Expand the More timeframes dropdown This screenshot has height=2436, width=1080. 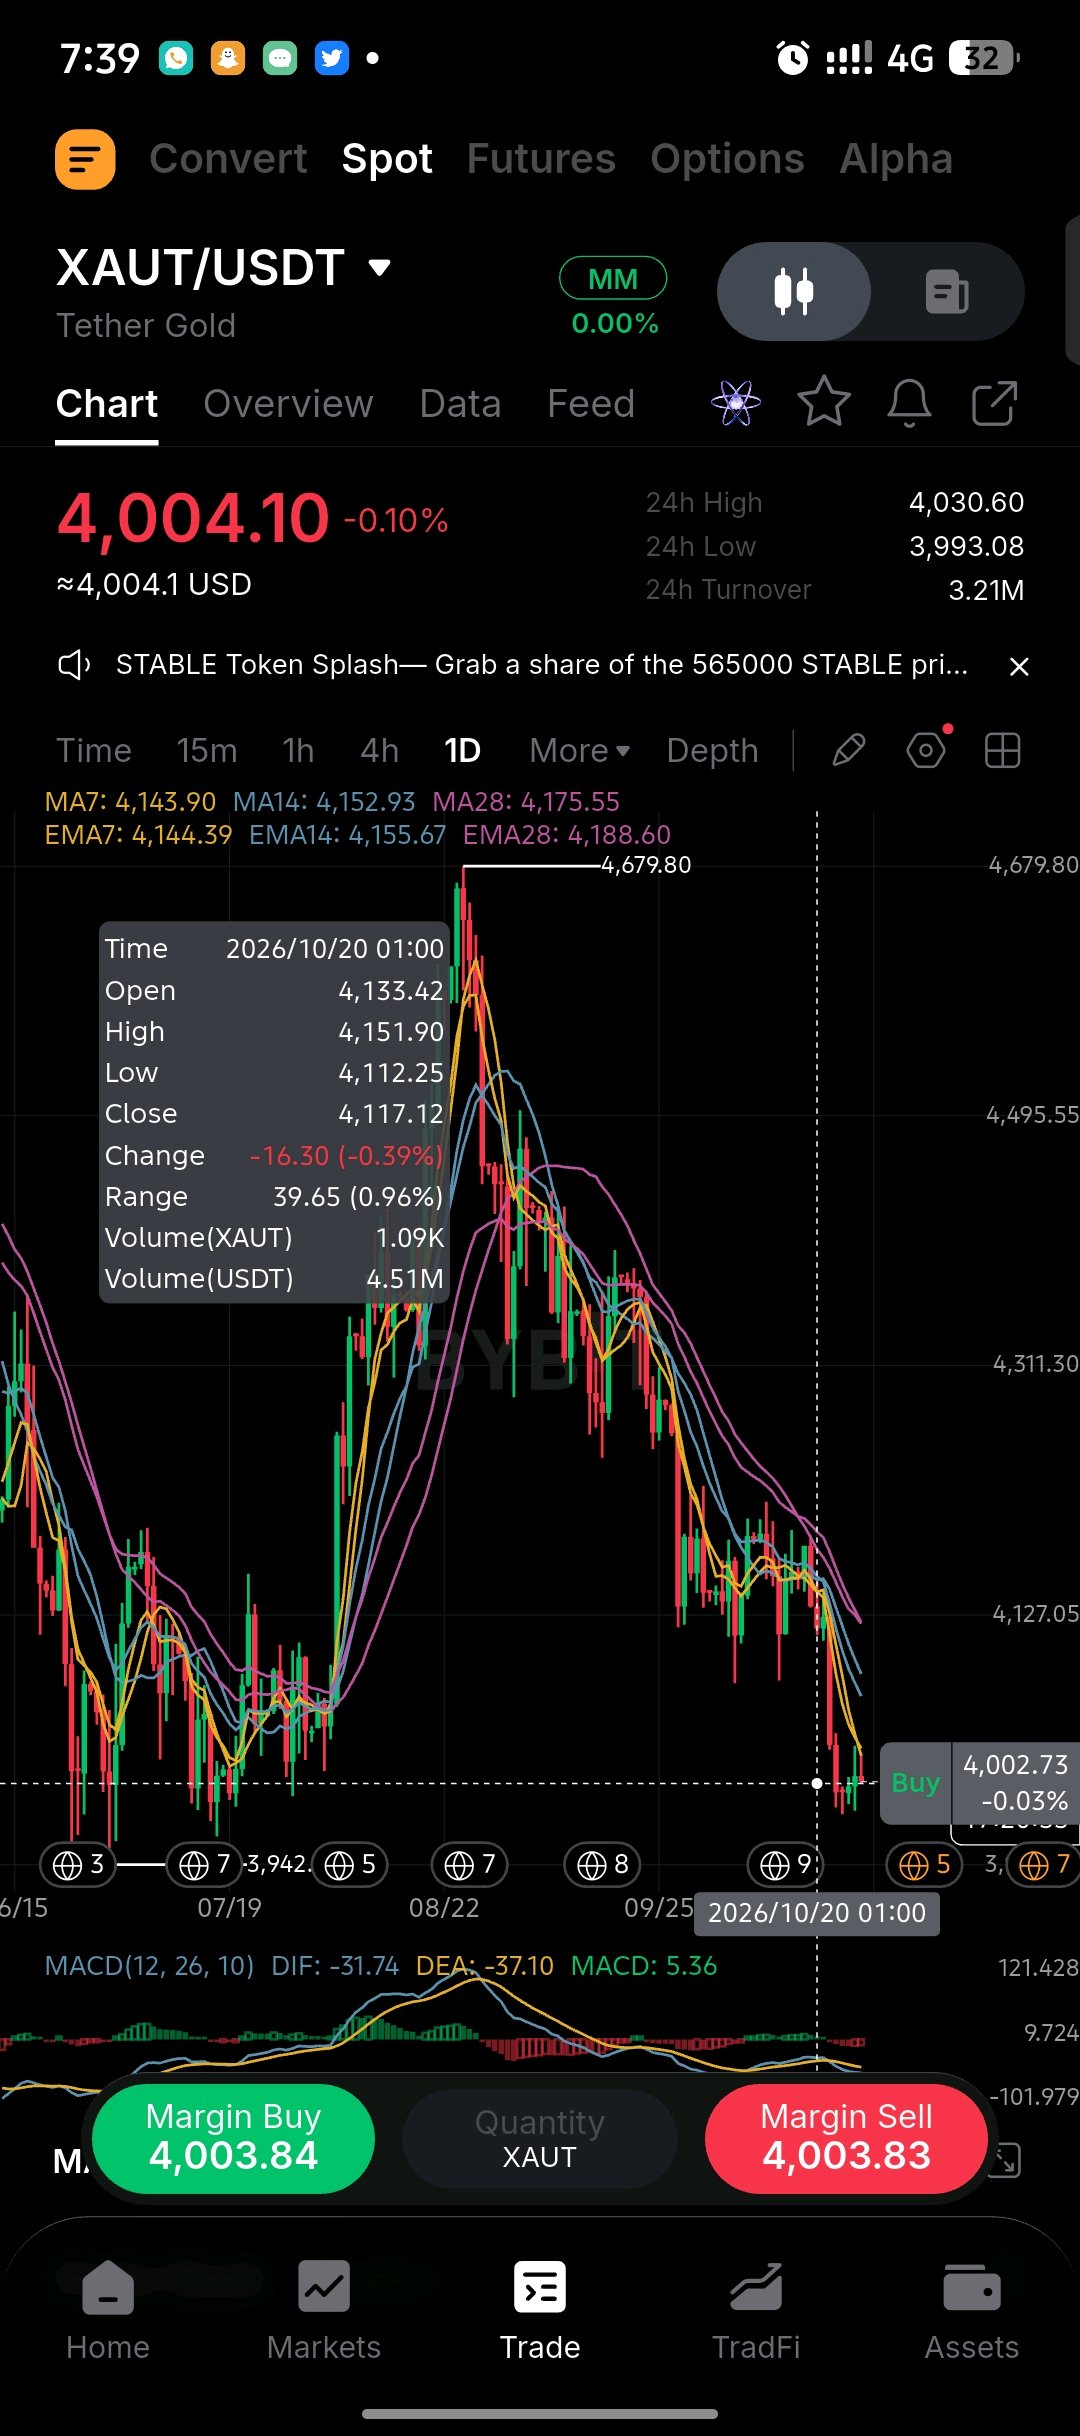coord(579,751)
